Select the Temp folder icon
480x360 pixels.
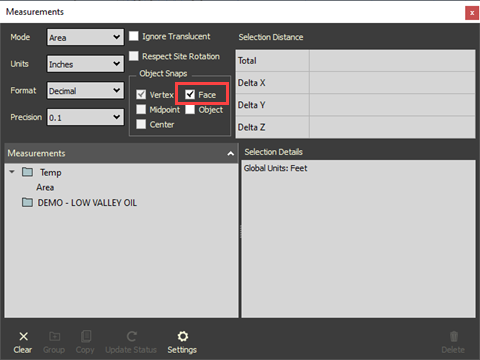27,172
